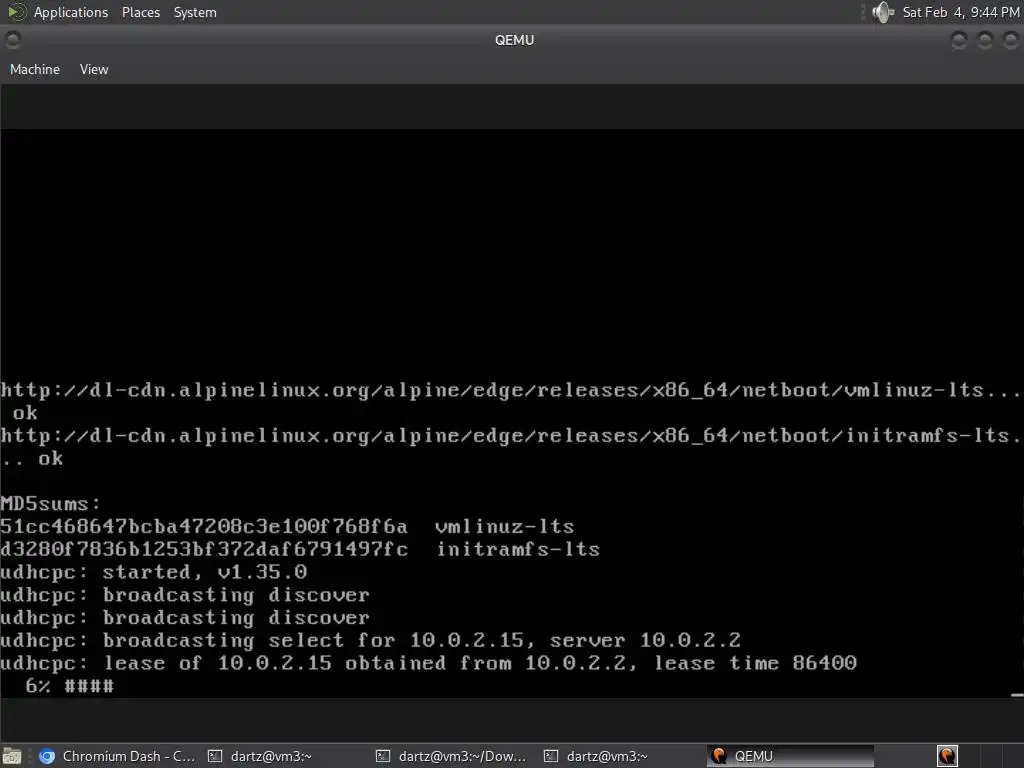Image resolution: width=1024 pixels, height=768 pixels.
Task: Minimize the QEMU window
Action: [959, 40]
